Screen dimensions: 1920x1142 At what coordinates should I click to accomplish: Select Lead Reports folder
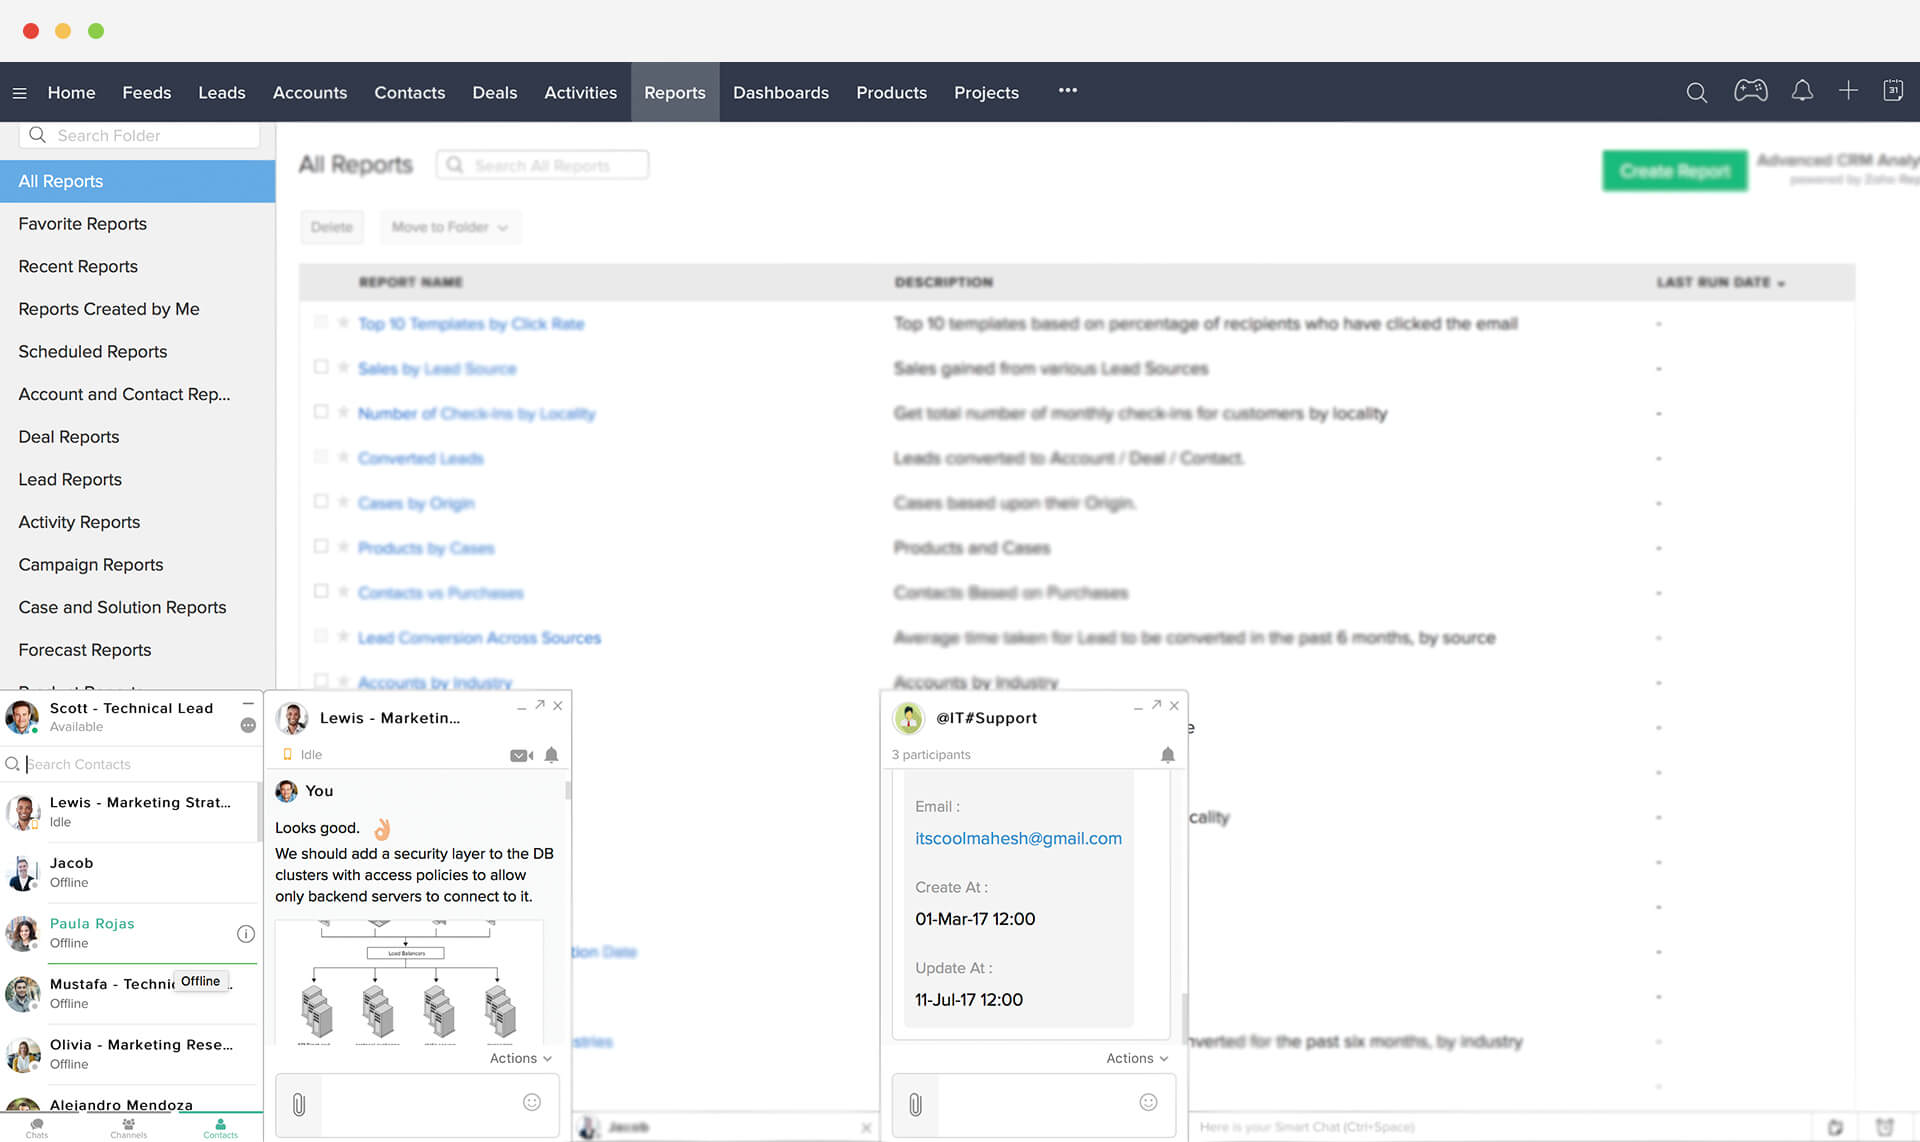[70, 479]
